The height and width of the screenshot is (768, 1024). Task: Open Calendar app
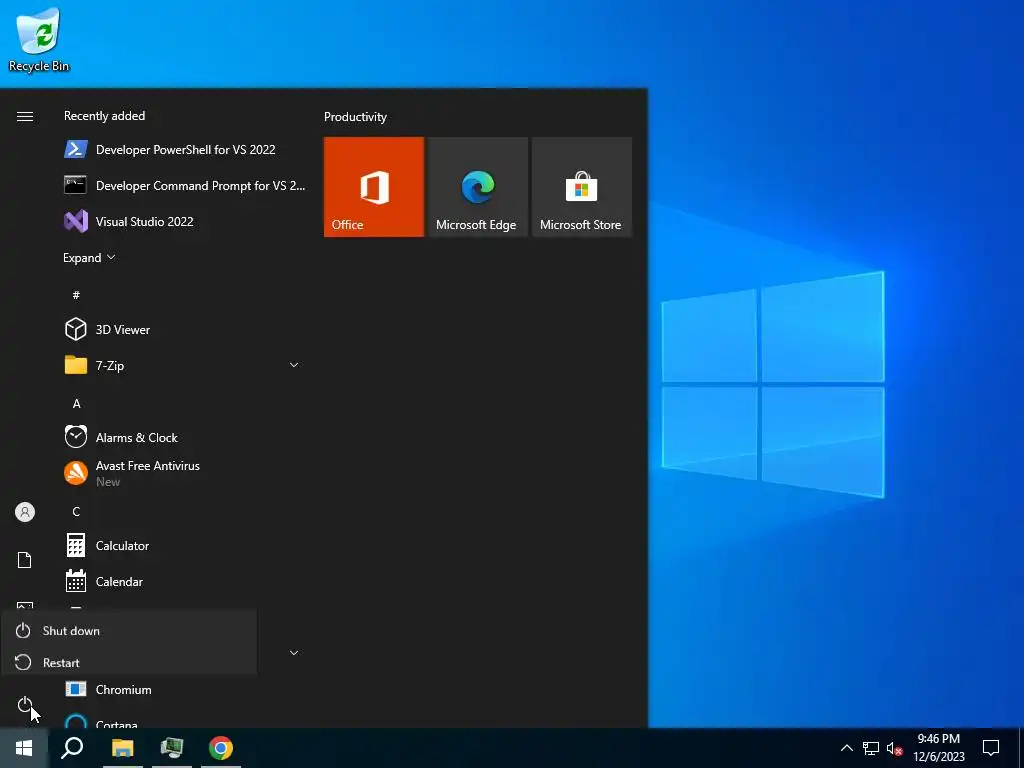tap(185, 581)
